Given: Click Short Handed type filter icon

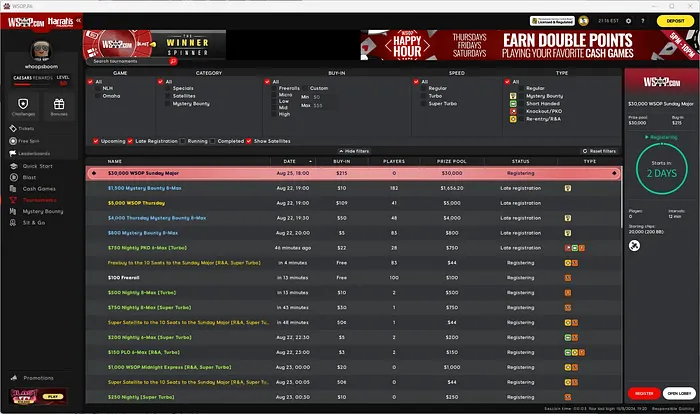Looking at the screenshot, I should (x=513, y=104).
